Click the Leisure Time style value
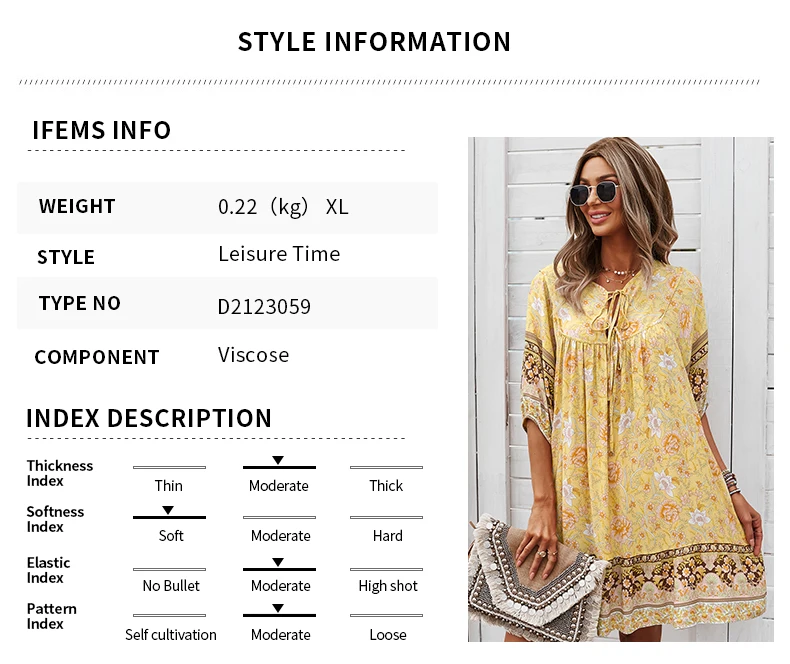This screenshot has width=790, height=664. coord(279,253)
